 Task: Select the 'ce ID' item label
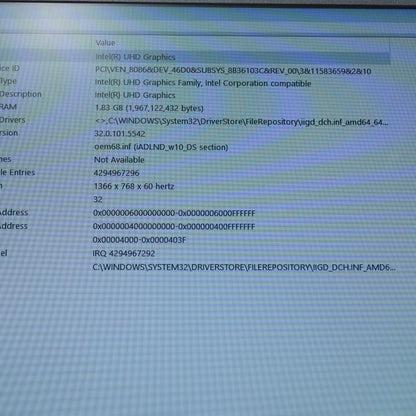point(10,68)
